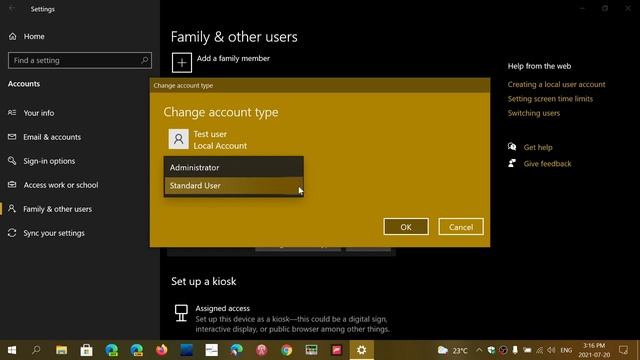Open Your info page

pyautogui.click(x=38, y=113)
